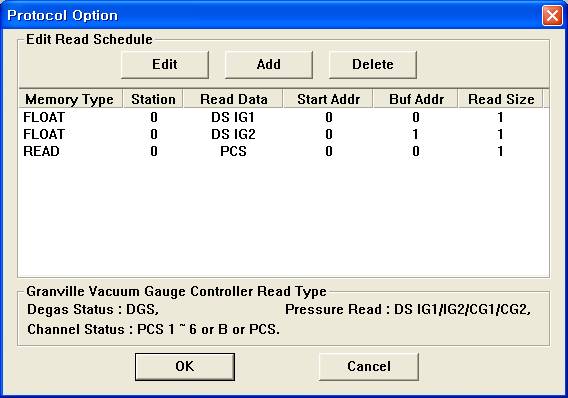
Task: Click Buf Addr value in PCS row
Action: click(x=415, y=151)
